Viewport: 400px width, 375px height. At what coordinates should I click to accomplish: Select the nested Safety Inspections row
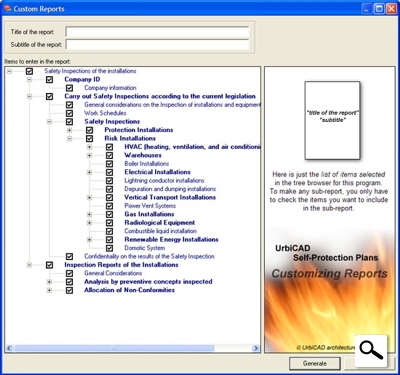pyautogui.click(x=112, y=122)
